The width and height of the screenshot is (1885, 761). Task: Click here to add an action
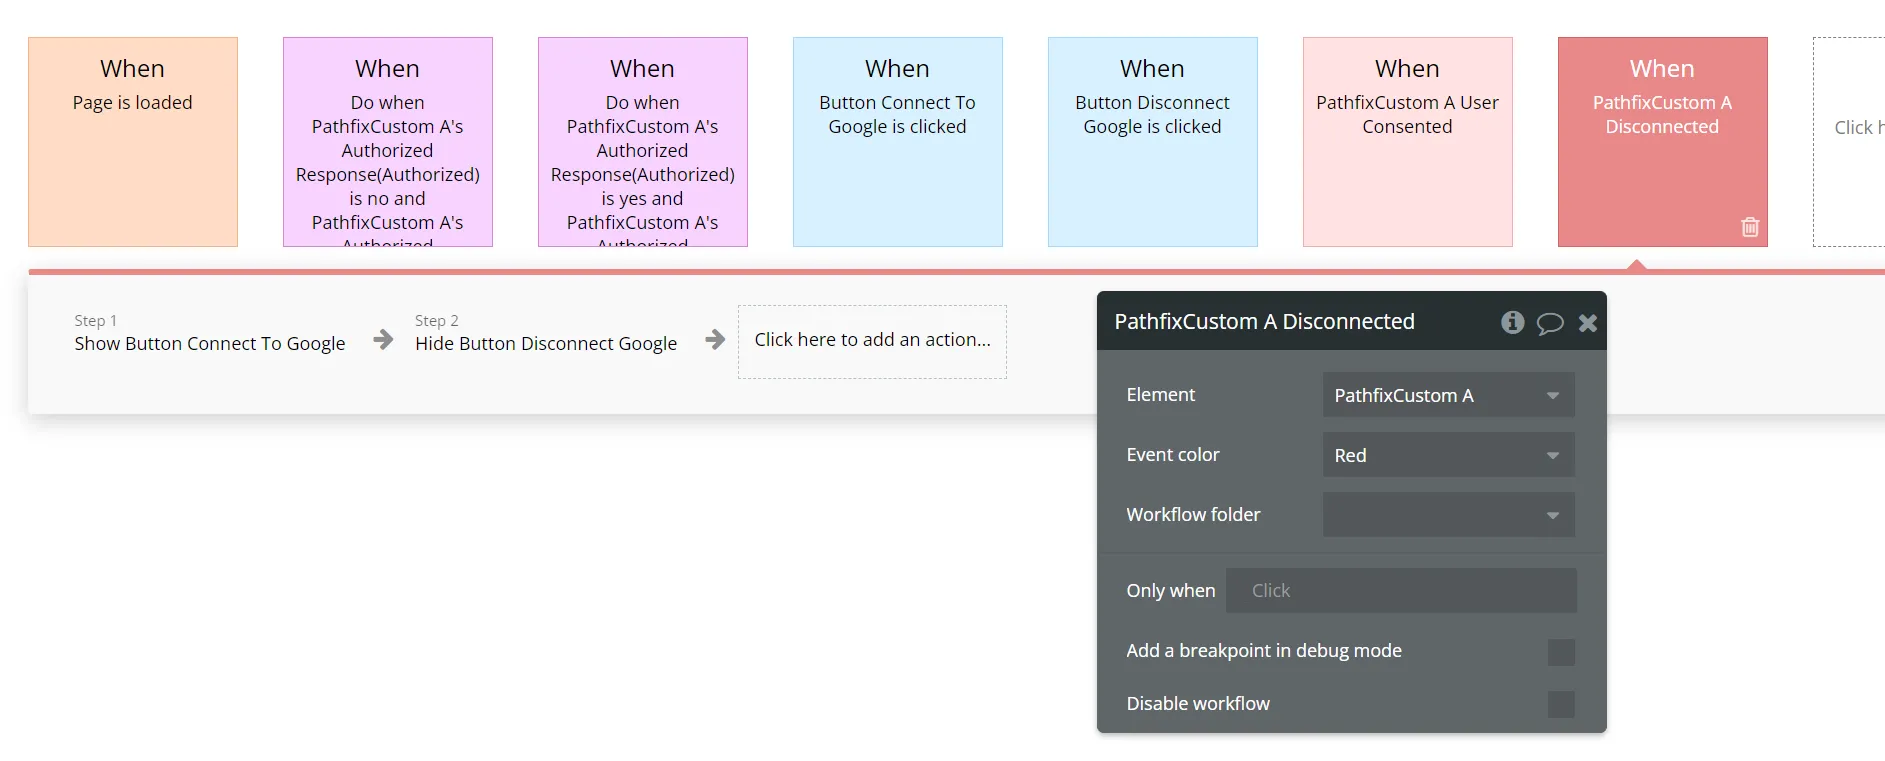(872, 341)
